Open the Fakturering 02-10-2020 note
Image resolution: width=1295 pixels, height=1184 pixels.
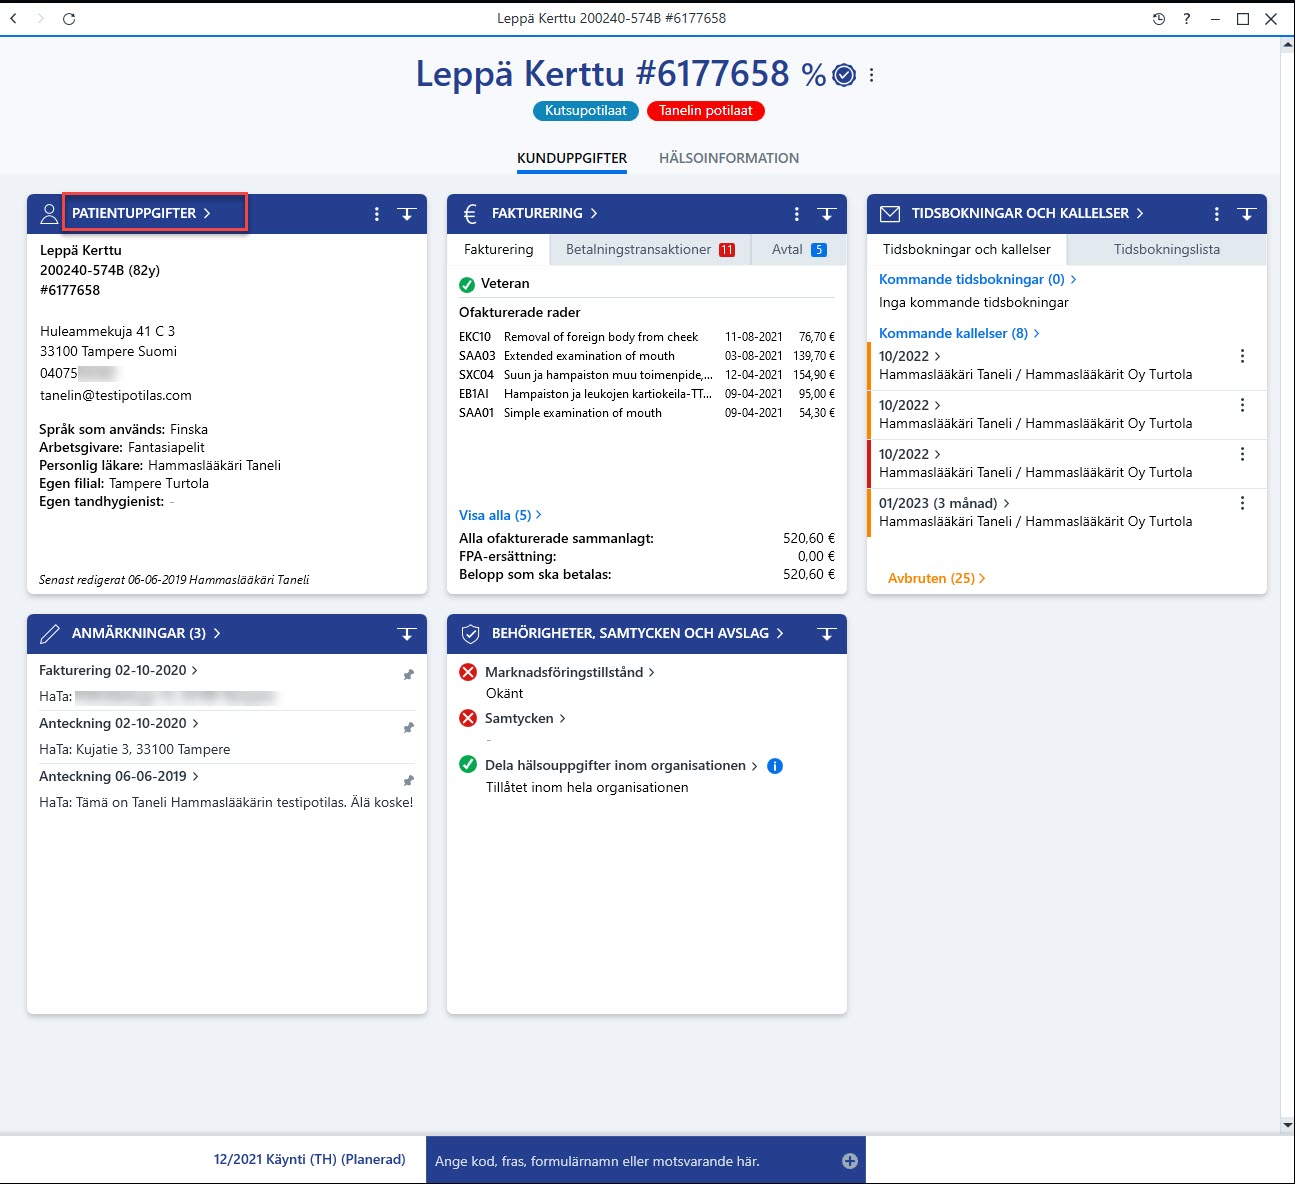tap(118, 670)
